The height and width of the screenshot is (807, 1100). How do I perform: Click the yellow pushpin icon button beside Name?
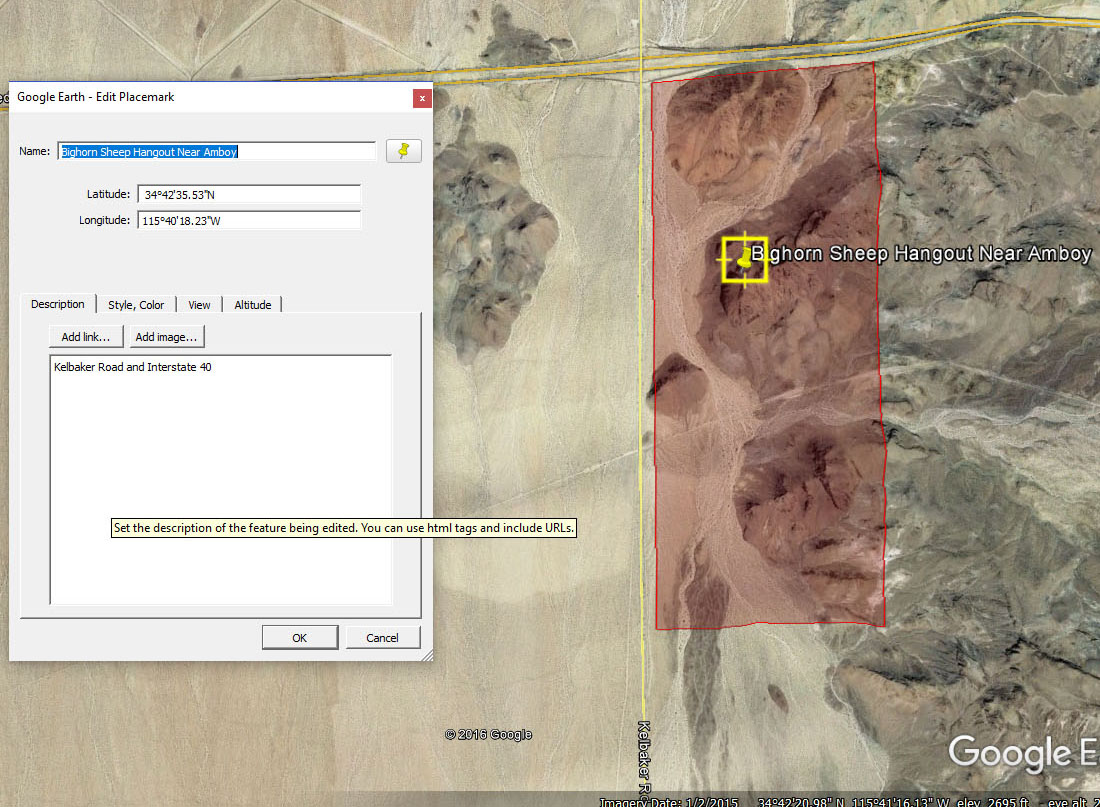(x=403, y=151)
